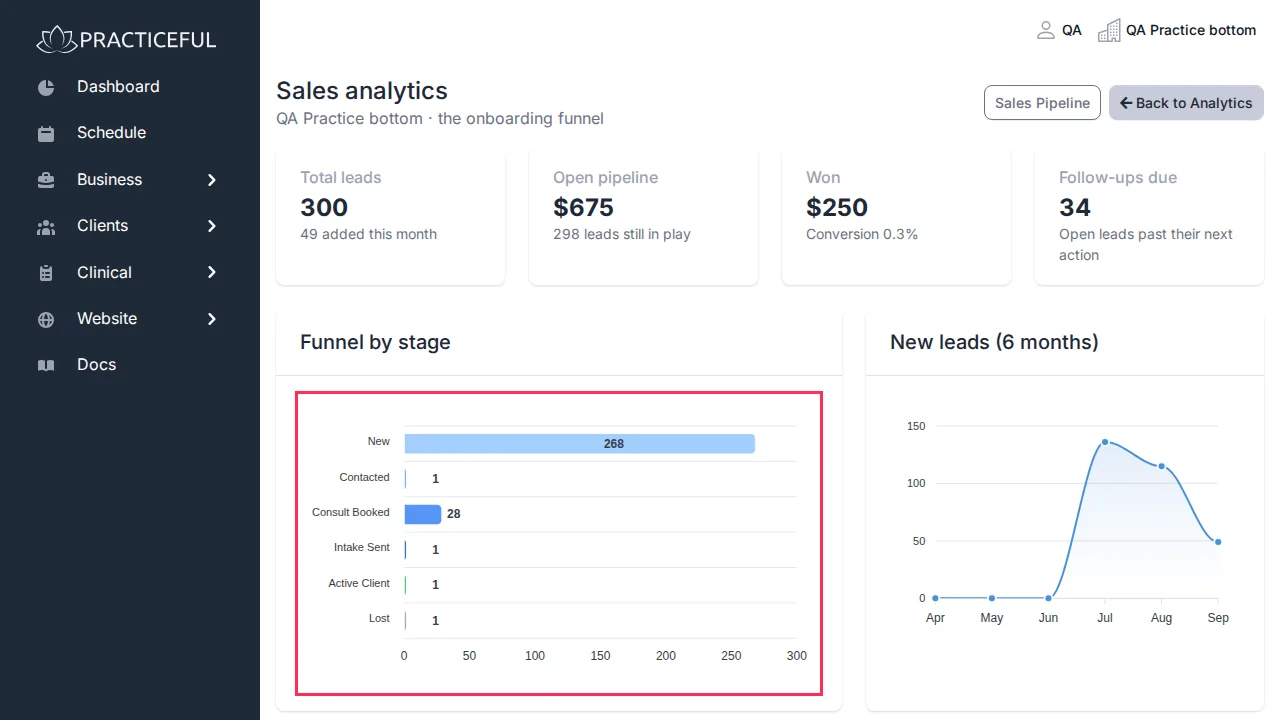Click the Sales analytics page heading
The height and width of the screenshot is (720, 1280).
click(x=362, y=90)
